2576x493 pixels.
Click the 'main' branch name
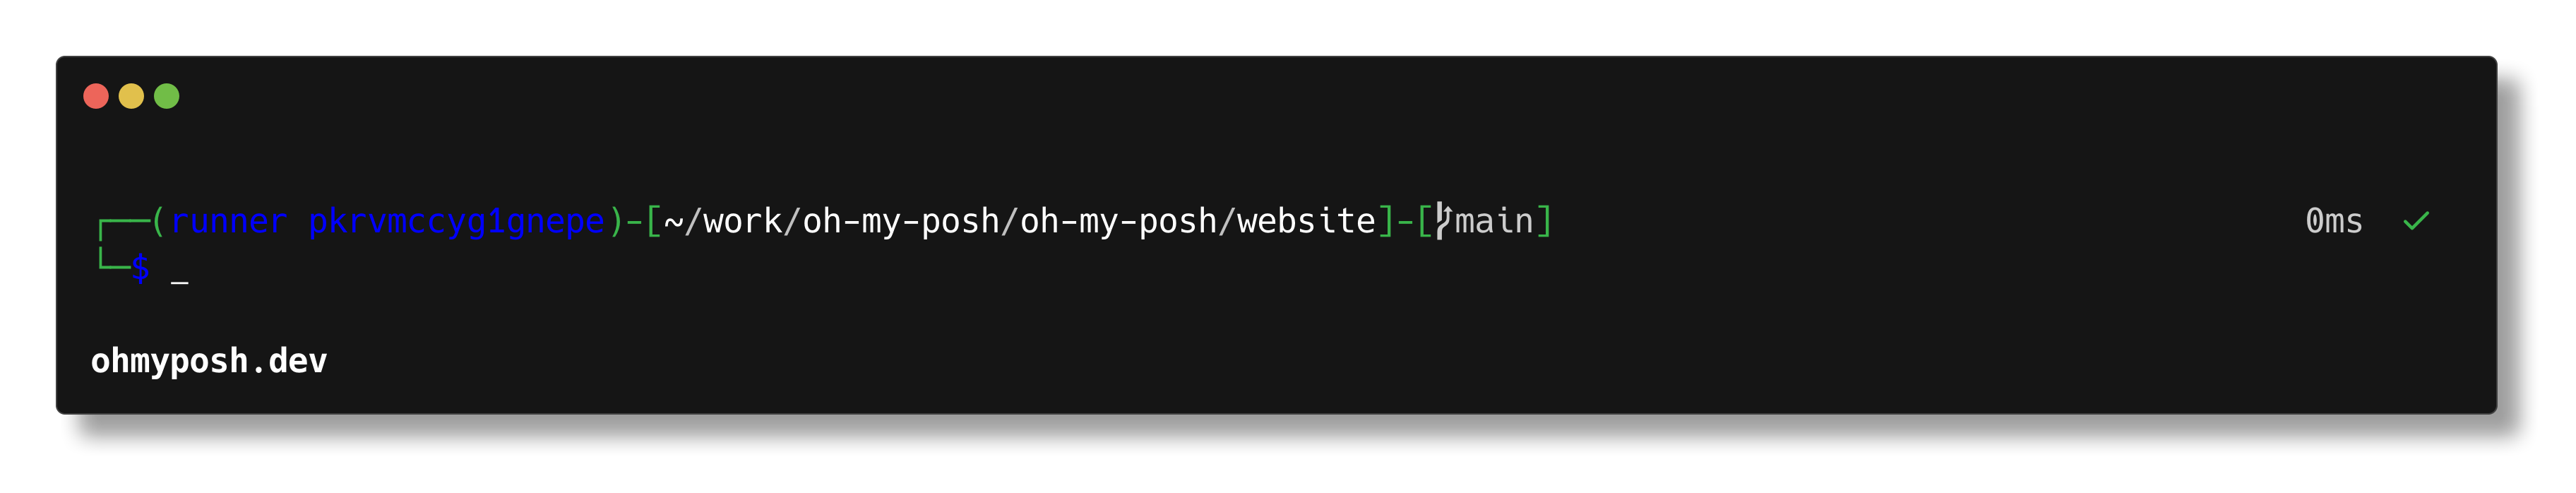1493,221
